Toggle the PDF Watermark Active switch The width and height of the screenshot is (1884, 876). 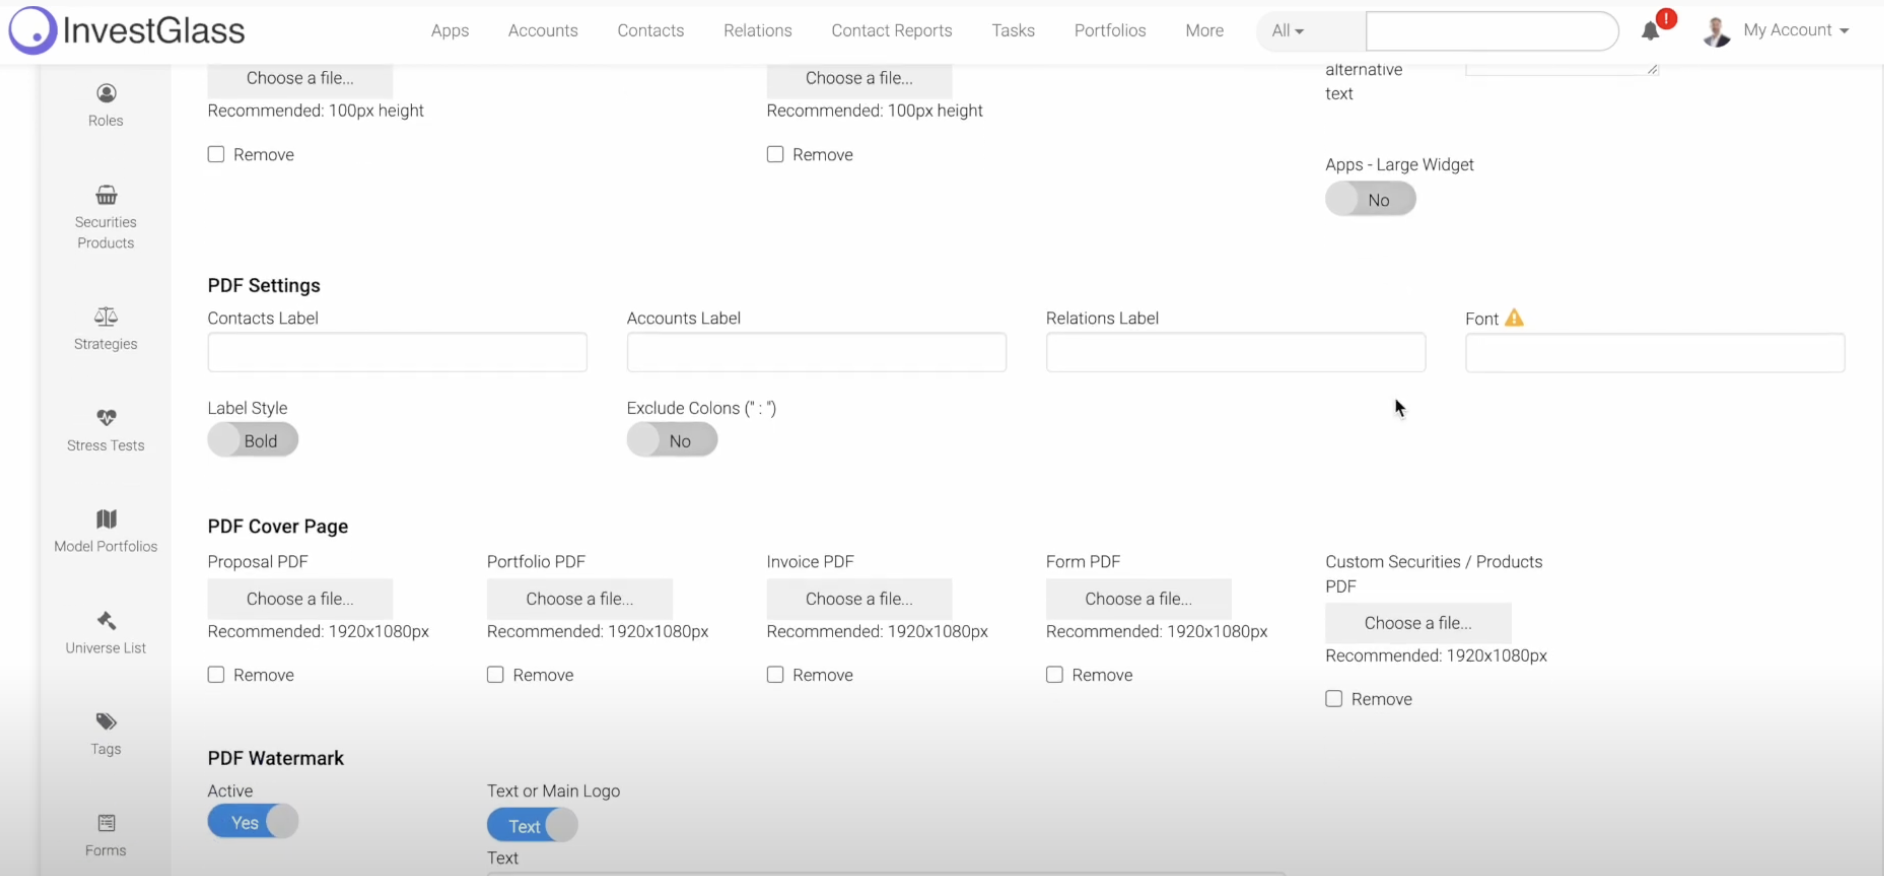tap(252, 822)
